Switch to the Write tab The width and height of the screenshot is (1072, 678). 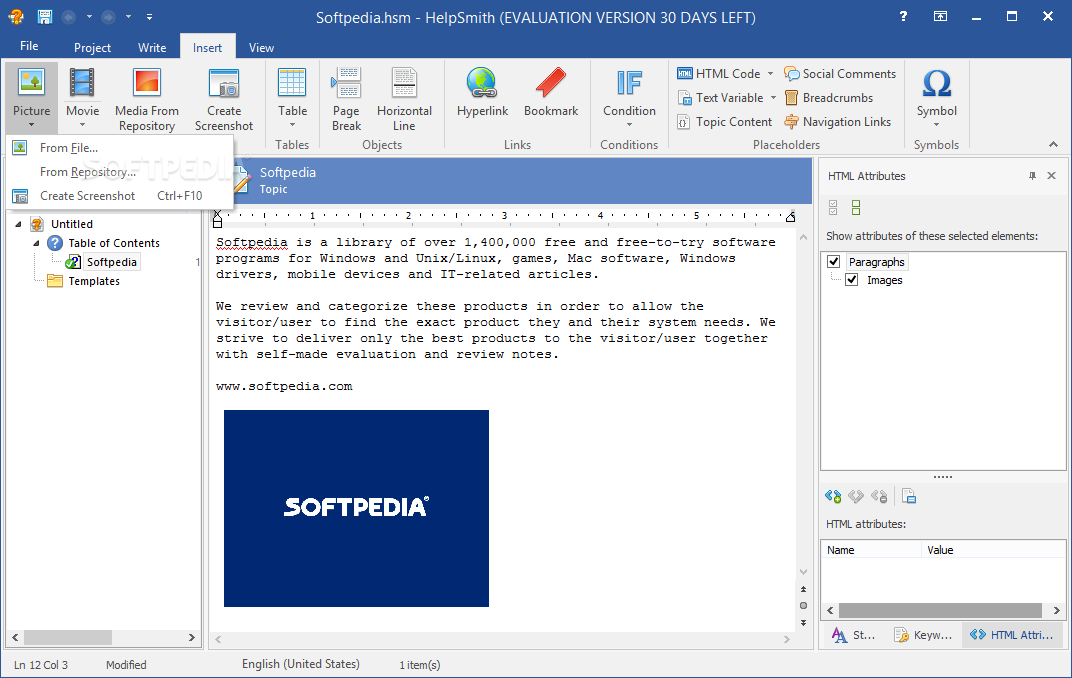152,47
